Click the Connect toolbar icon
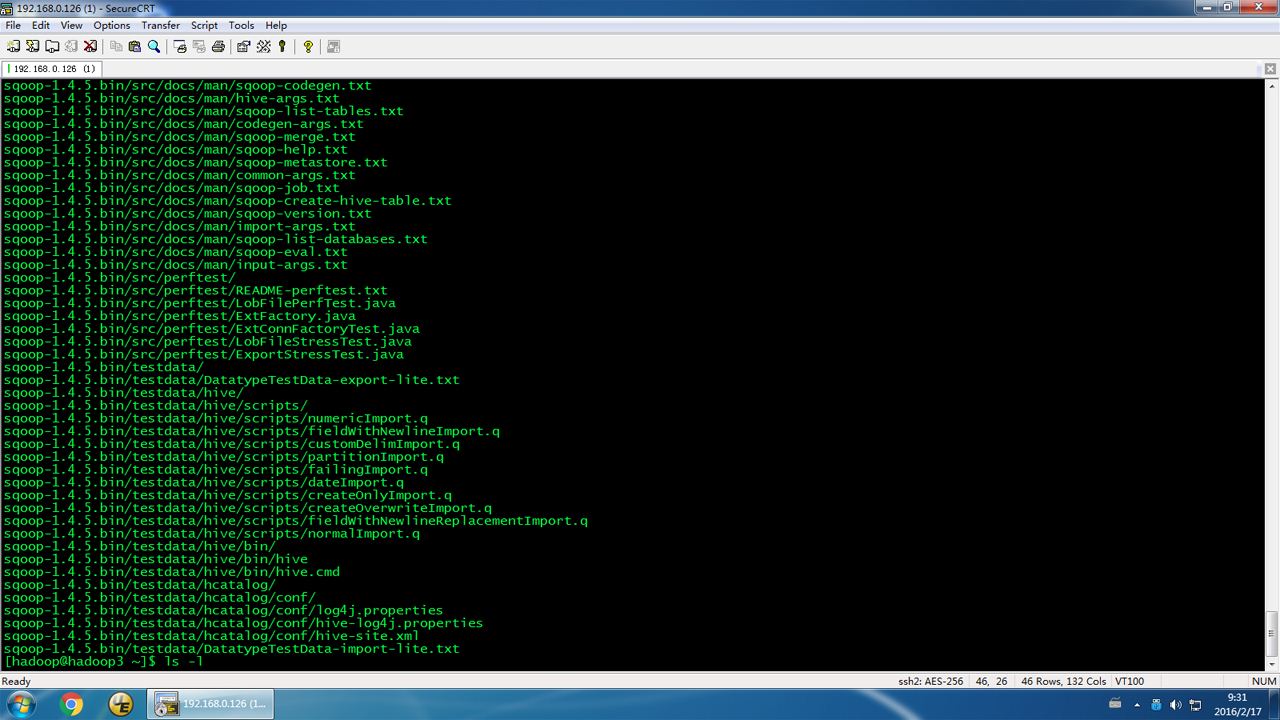The image size is (1280, 720). tap(13, 46)
